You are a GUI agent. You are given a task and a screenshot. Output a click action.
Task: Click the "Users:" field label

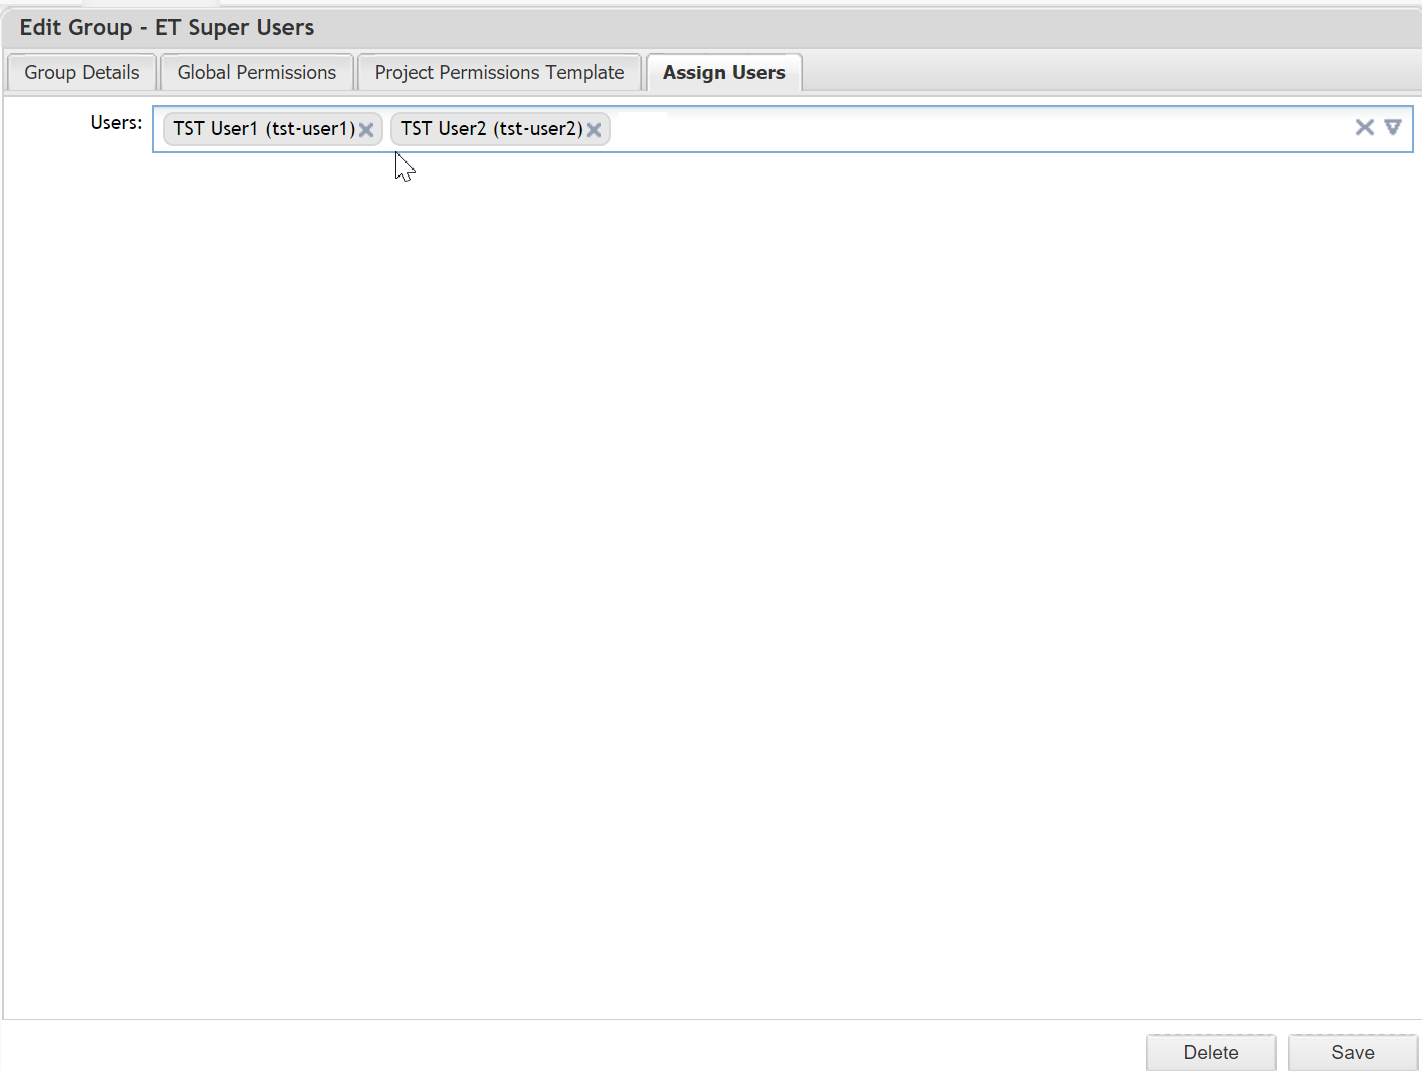[116, 123]
